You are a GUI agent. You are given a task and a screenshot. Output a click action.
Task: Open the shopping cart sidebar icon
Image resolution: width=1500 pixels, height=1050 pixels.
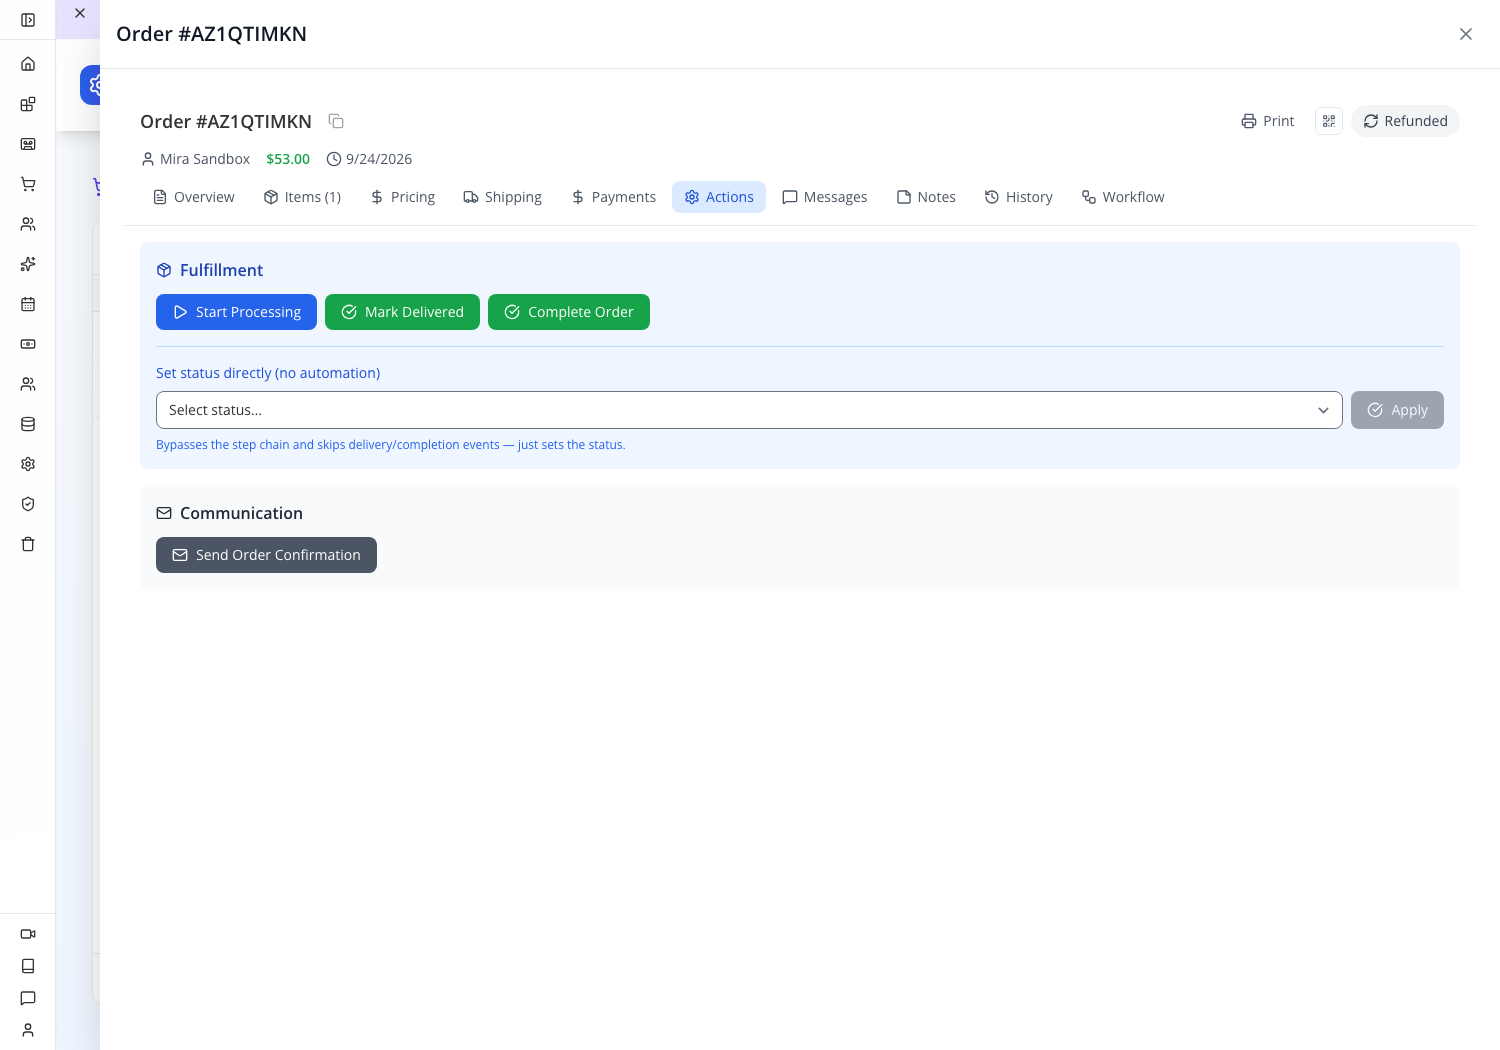[x=28, y=184]
